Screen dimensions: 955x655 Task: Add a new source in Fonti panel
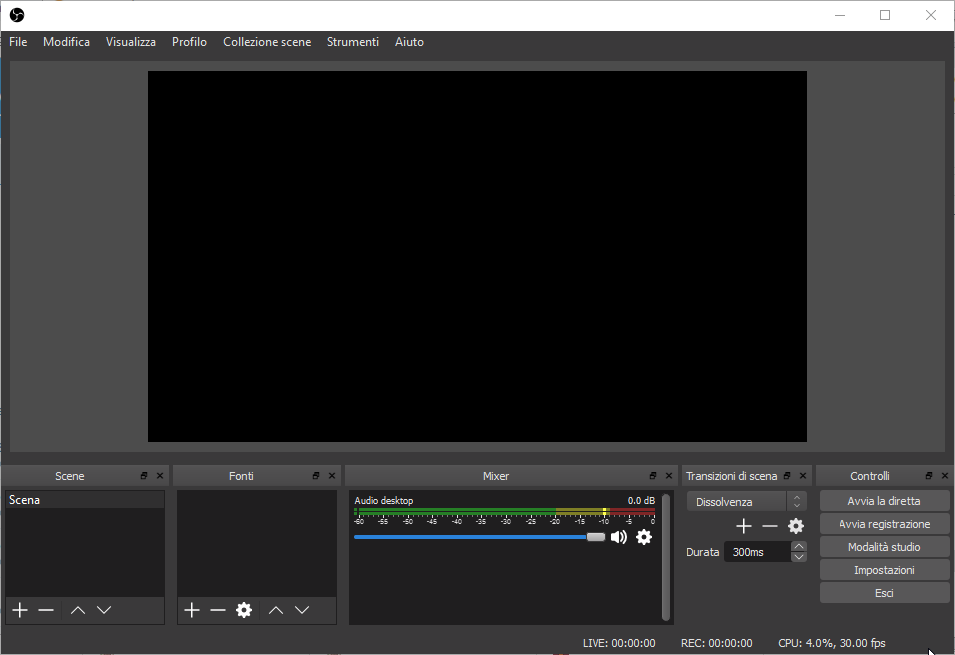tap(192, 610)
